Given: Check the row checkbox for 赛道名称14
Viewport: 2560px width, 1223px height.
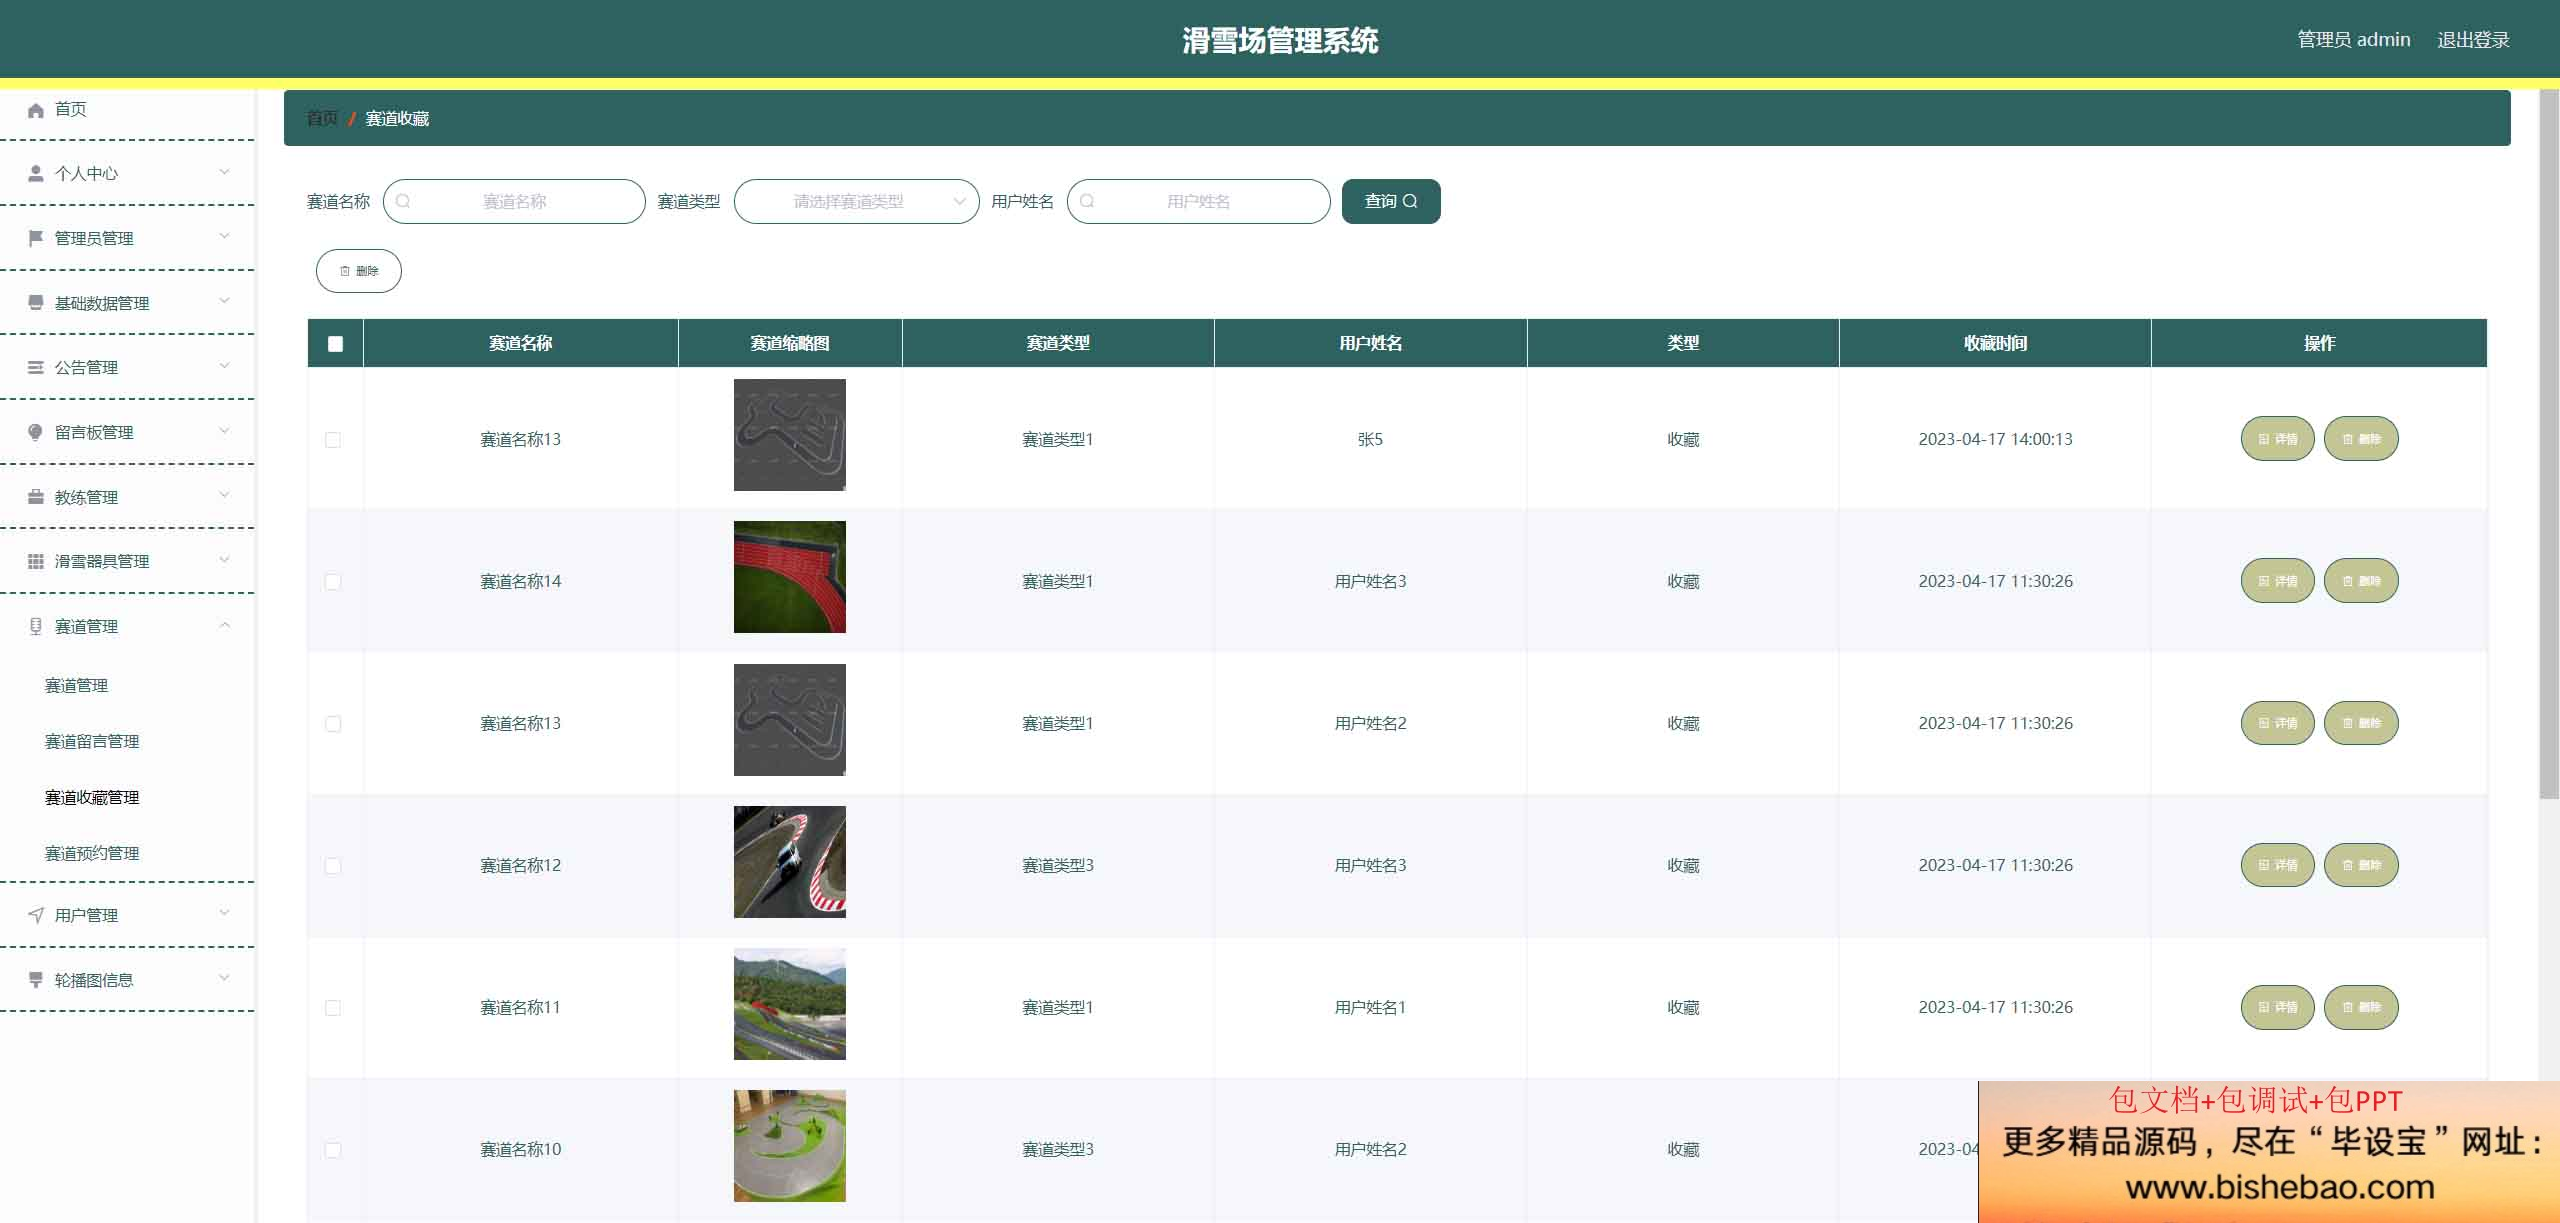Looking at the screenshot, I should tap(333, 582).
